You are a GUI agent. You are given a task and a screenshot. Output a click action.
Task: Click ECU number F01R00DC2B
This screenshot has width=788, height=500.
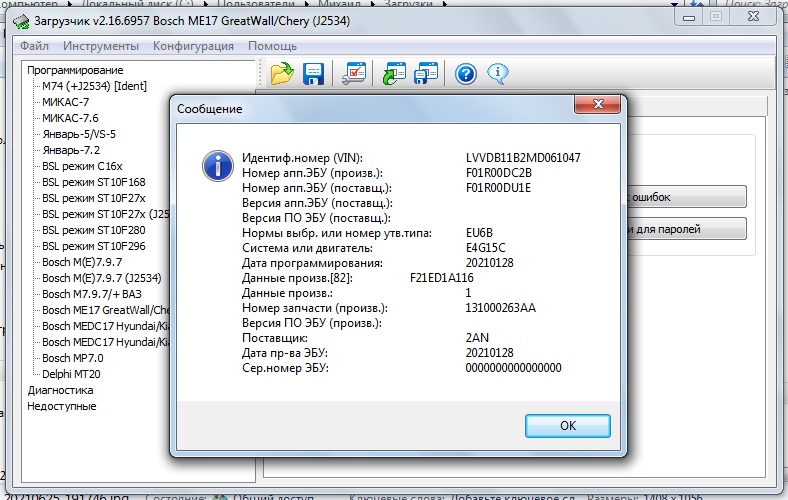(x=499, y=173)
